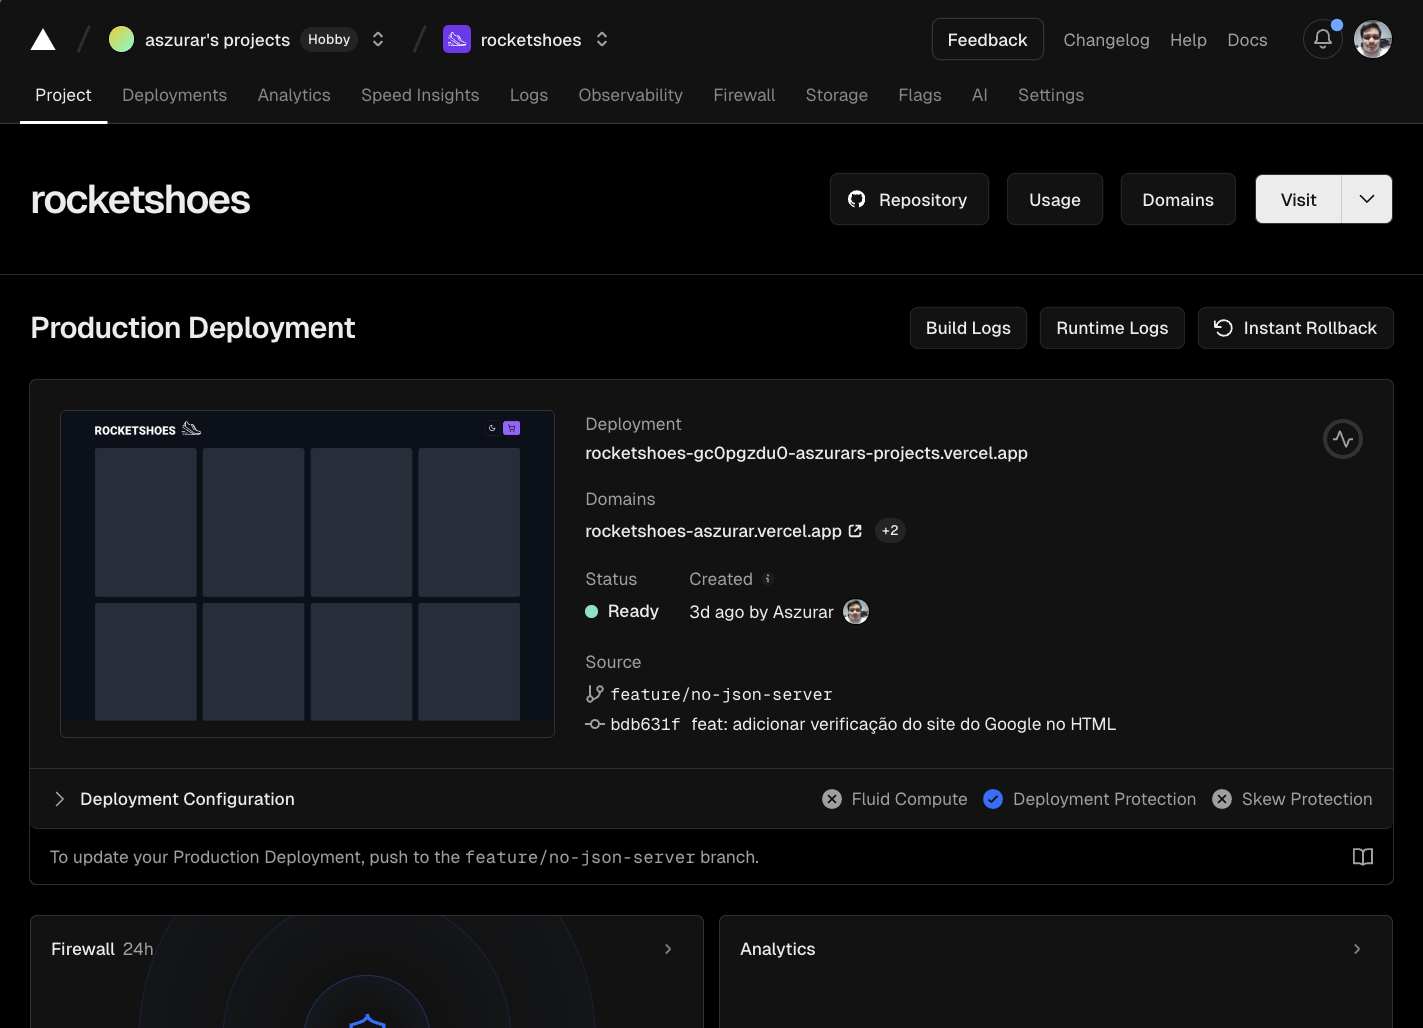The image size is (1423, 1028).
Task: Open the Docs link
Action: 1247,40
